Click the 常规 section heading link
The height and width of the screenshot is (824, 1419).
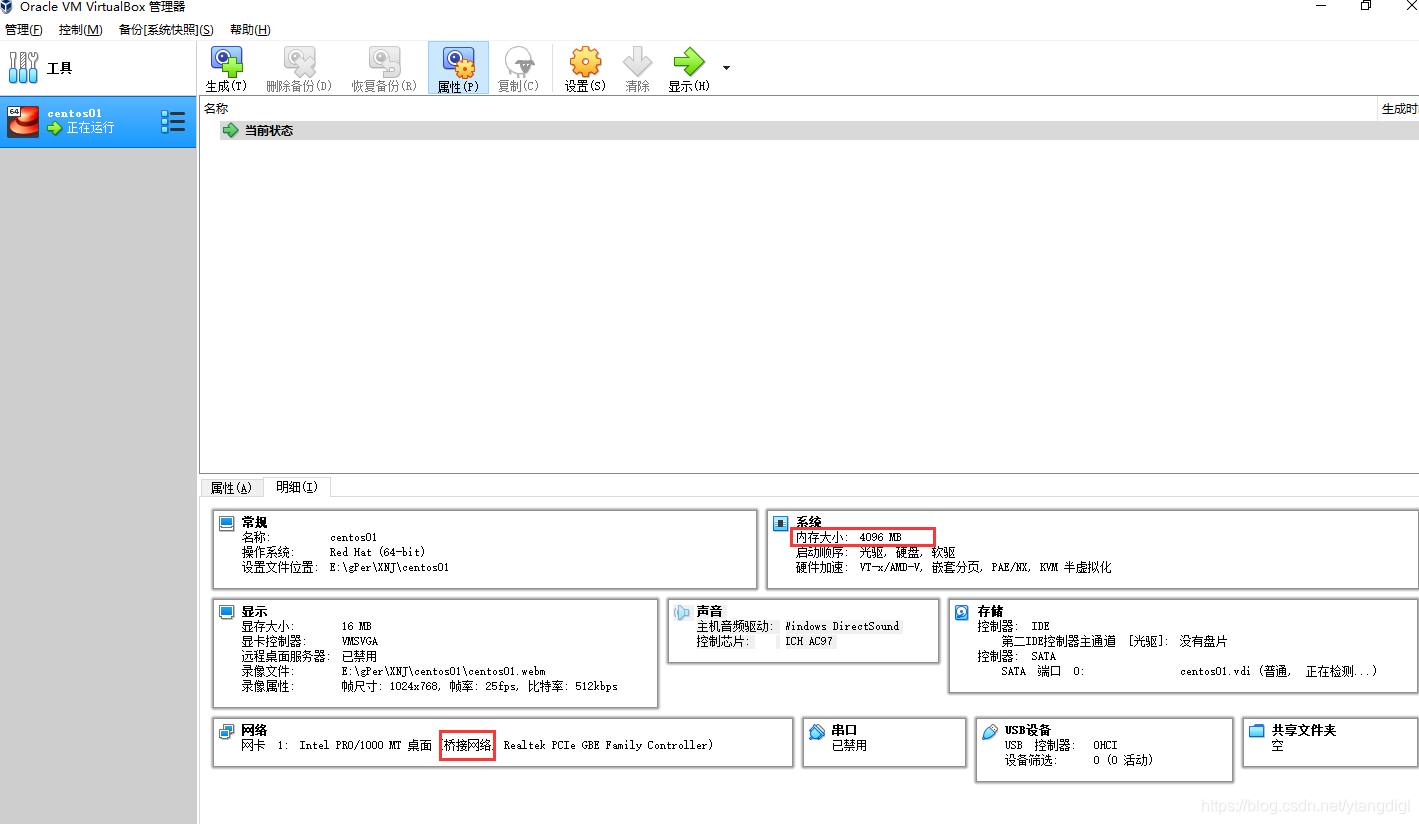pos(254,522)
